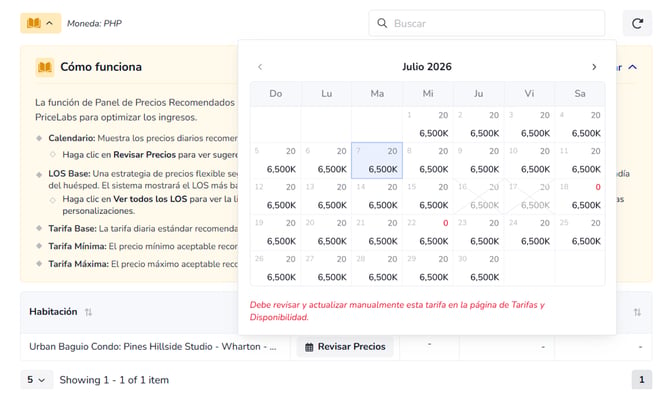Click the Urban Baguio Condo room name
This screenshot has width=670, height=398.
coord(153,347)
